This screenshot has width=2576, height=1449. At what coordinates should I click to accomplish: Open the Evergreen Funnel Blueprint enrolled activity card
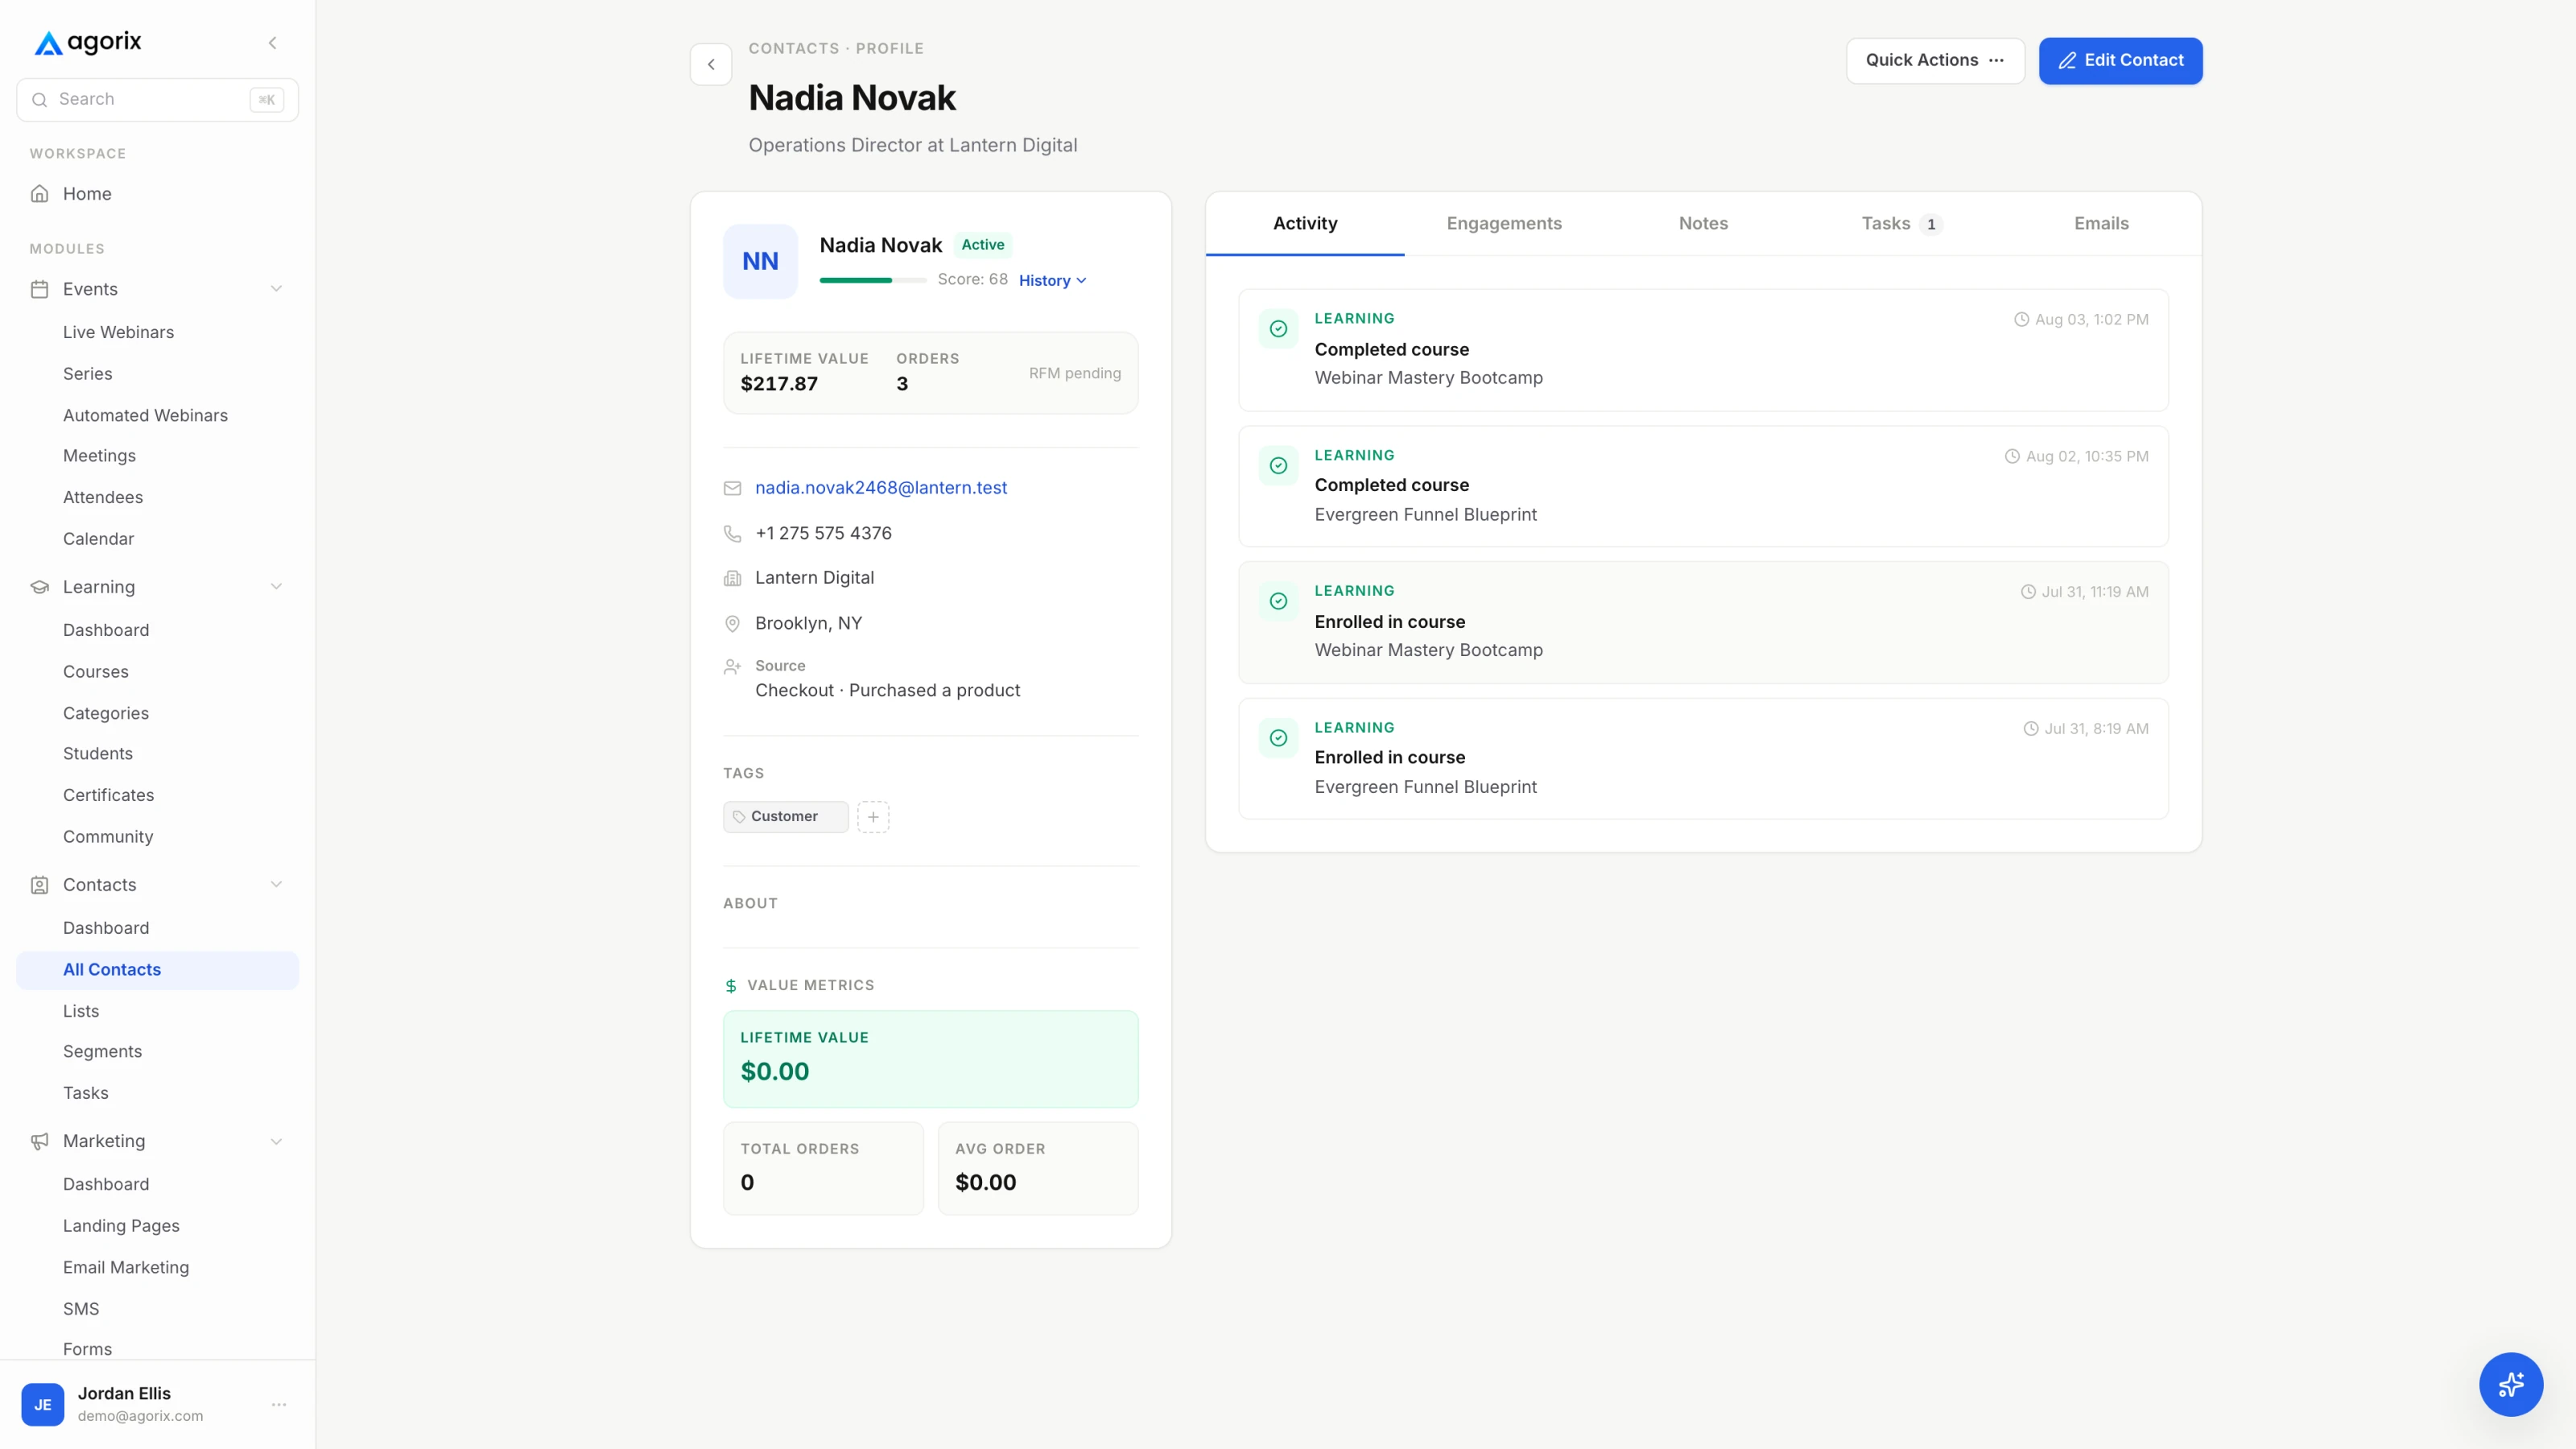coord(1703,759)
